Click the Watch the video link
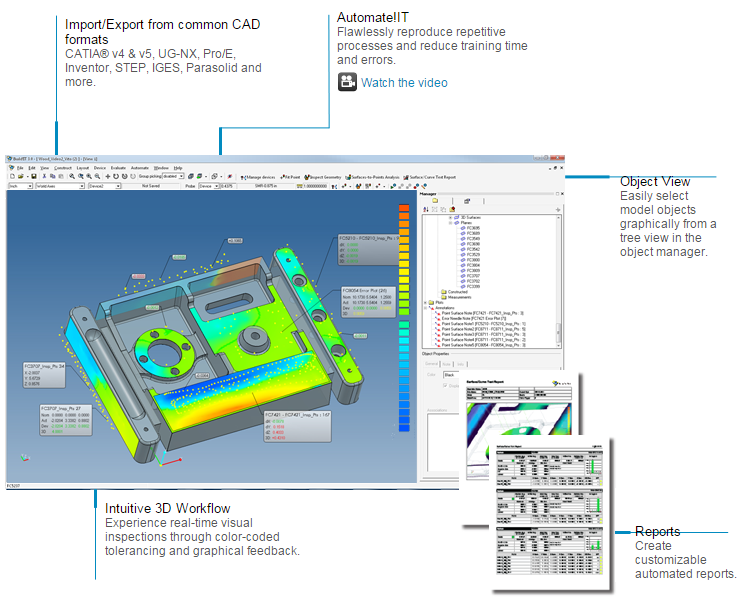Viewport: 739px width, 601px height. point(404,83)
